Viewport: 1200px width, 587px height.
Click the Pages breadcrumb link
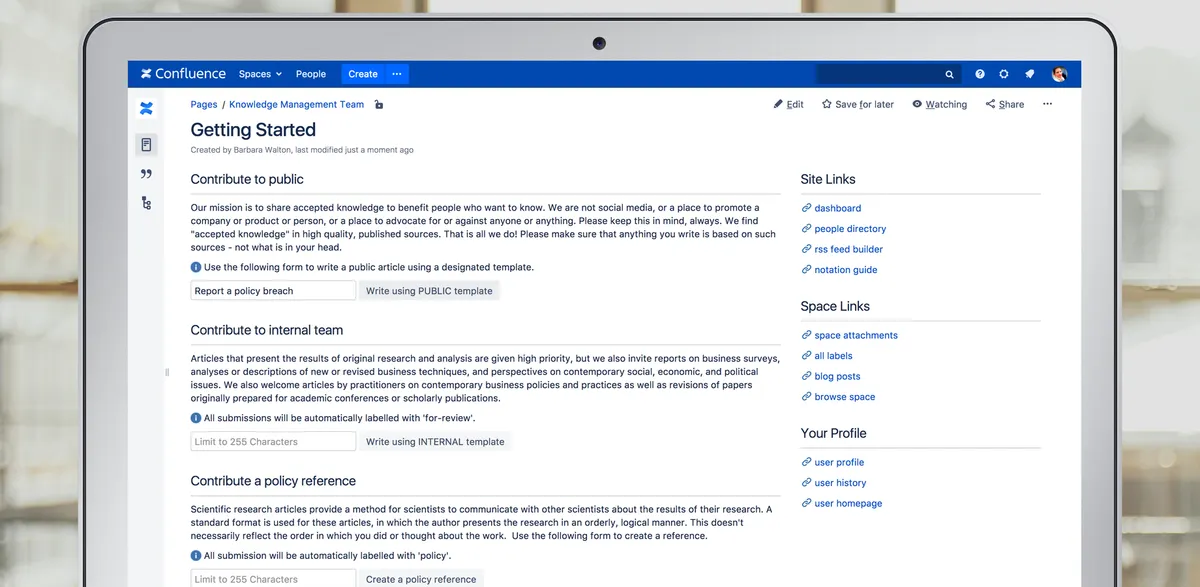(204, 104)
